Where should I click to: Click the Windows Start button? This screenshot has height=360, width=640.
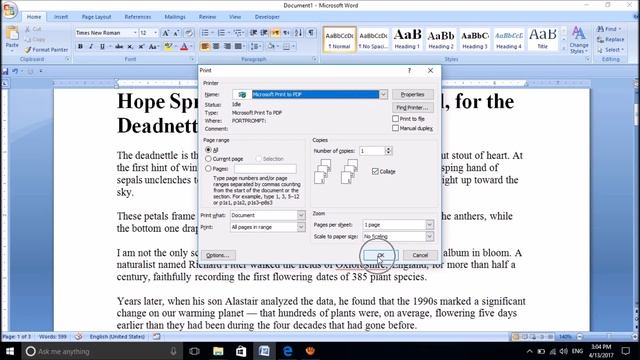[x=10, y=351]
